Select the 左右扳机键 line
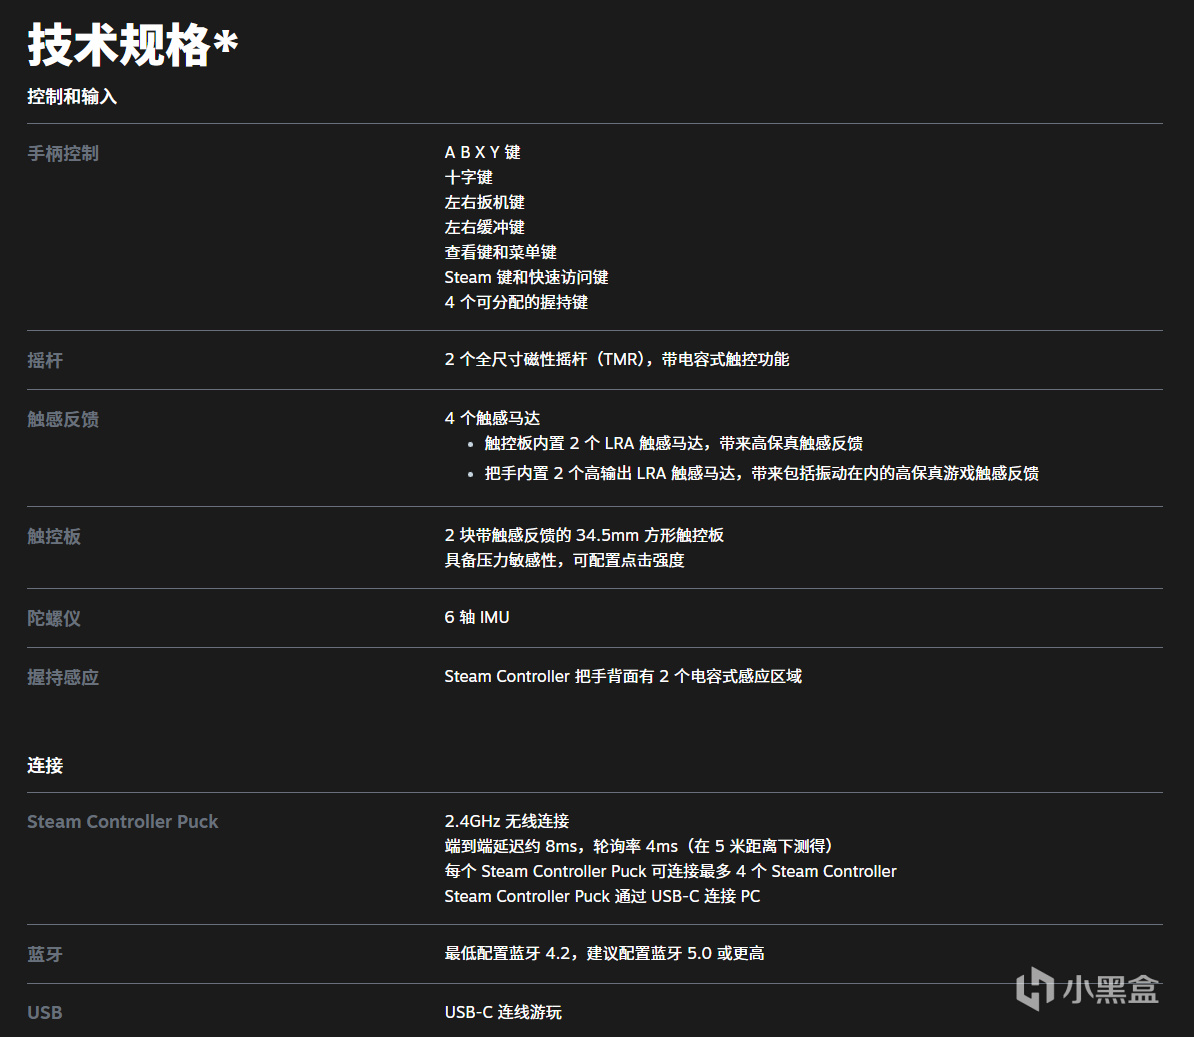 pyautogui.click(x=484, y=203)
